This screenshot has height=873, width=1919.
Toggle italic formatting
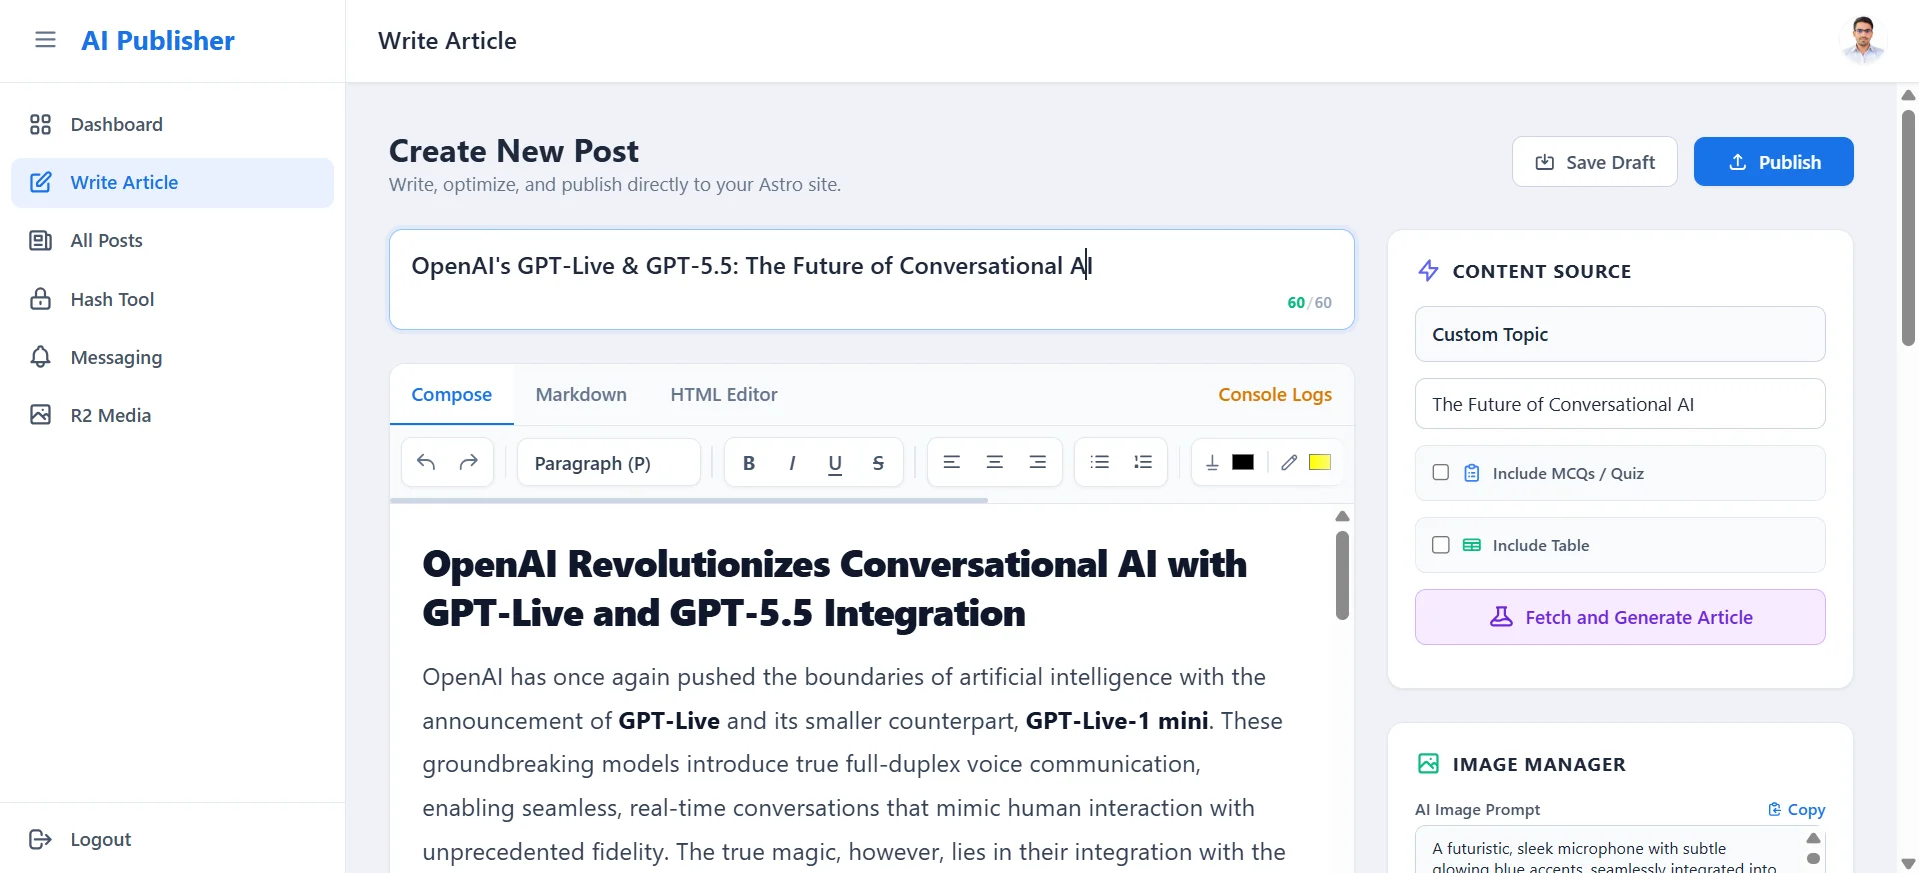coord(792,463)
